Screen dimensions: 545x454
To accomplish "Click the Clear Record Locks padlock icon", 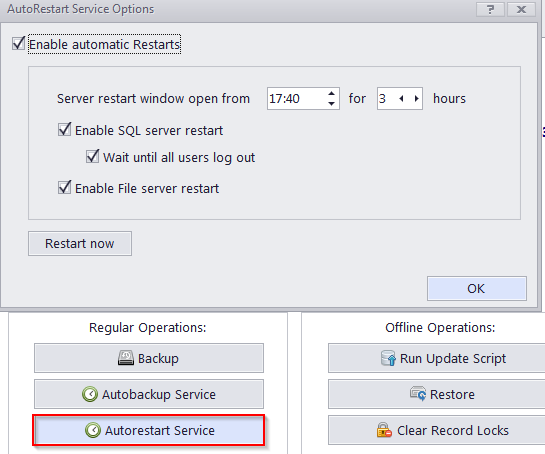I will (x=384, y=430).
